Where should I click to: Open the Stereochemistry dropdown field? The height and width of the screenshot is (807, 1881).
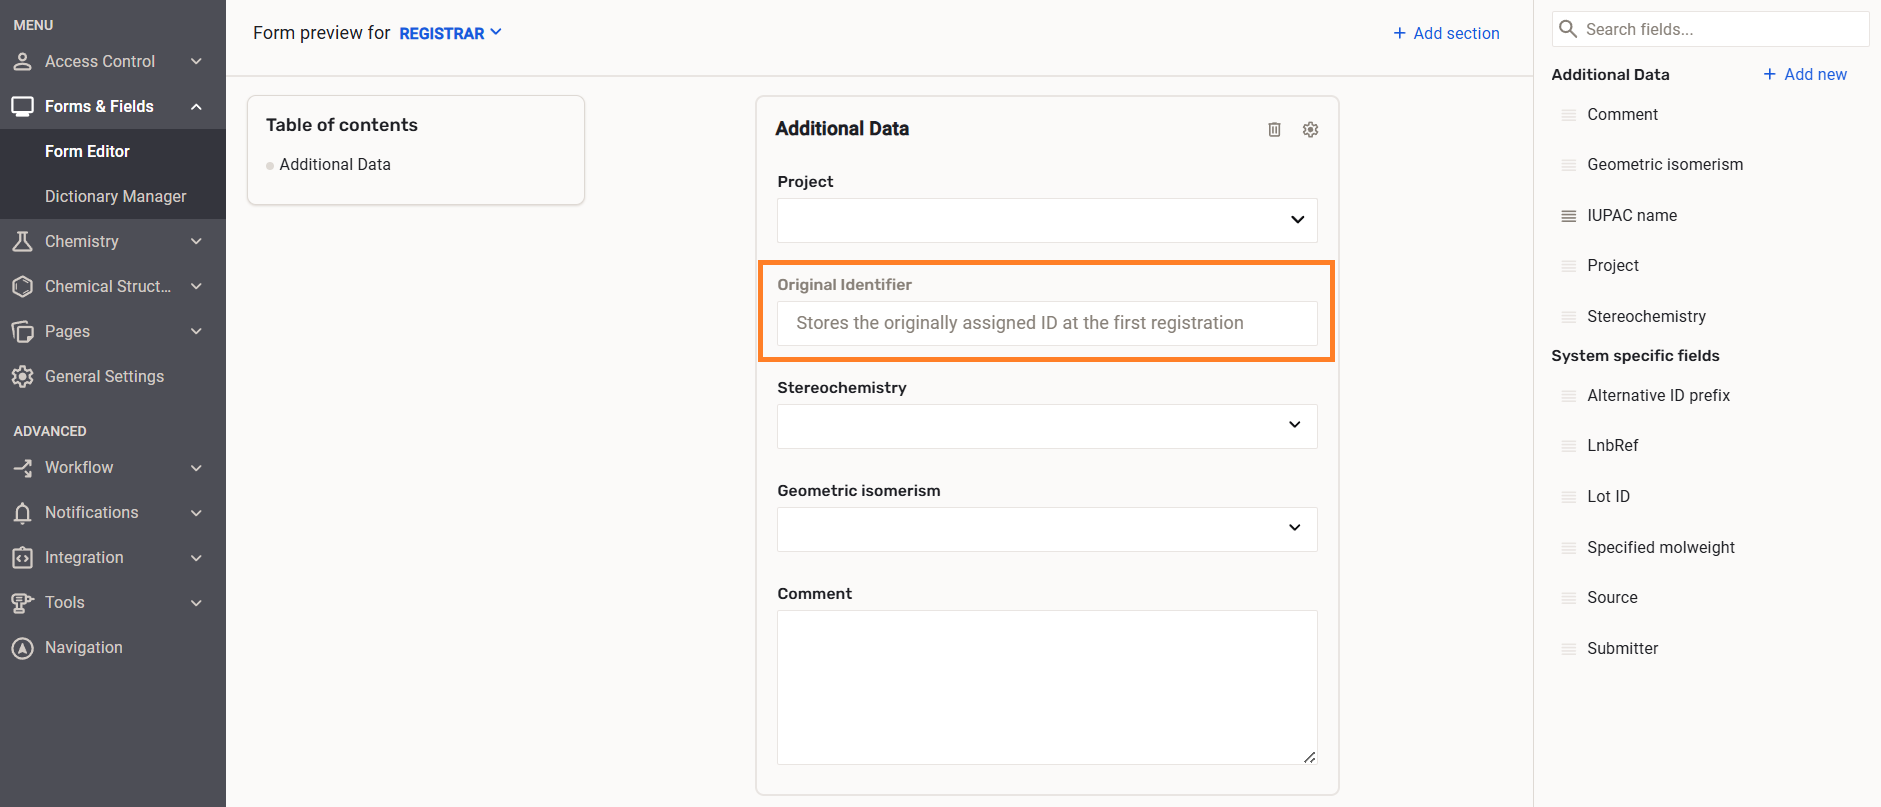(x=1046, y=426)
